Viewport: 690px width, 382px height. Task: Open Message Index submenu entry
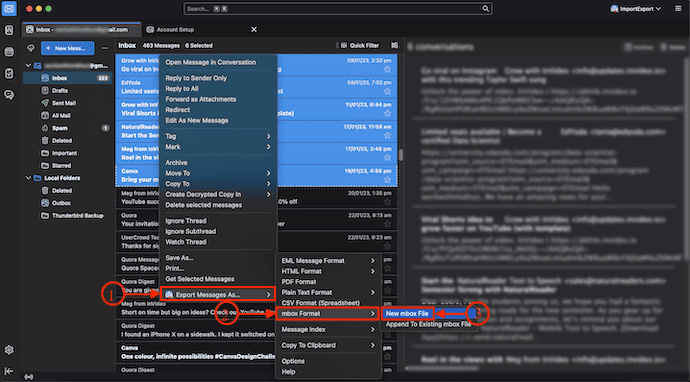coord(328,329)
